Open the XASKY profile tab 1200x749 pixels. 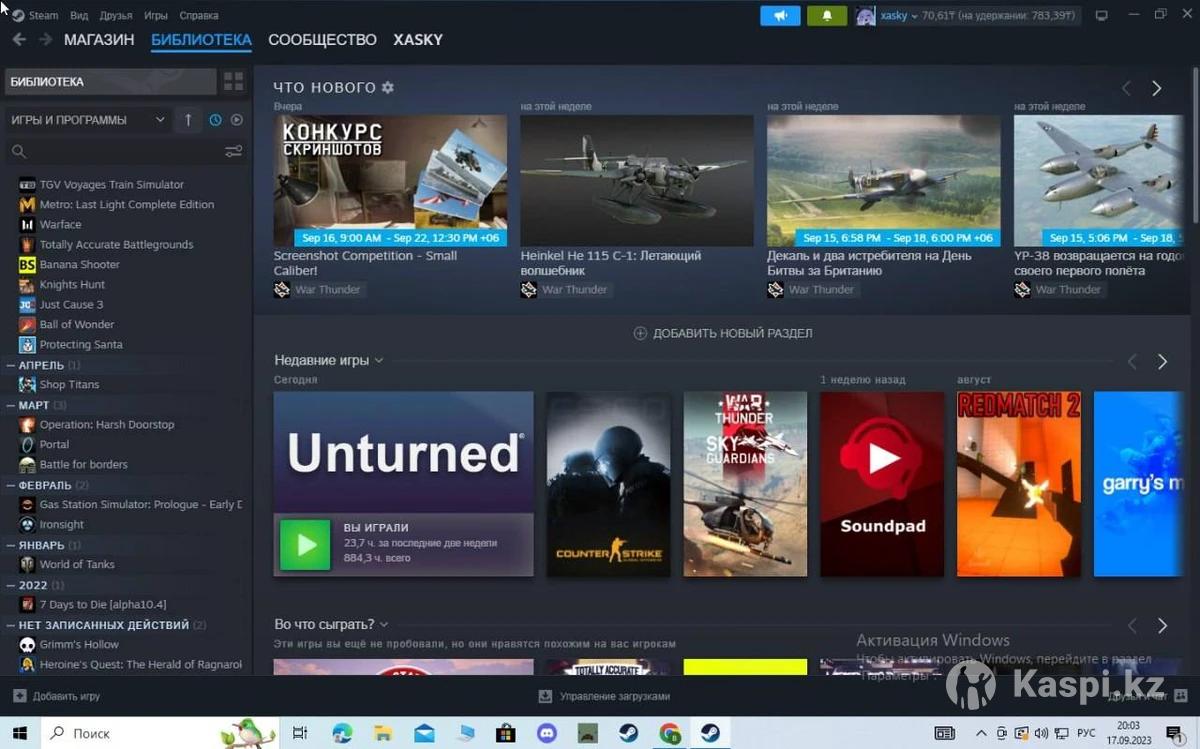[x=418, y=40]
